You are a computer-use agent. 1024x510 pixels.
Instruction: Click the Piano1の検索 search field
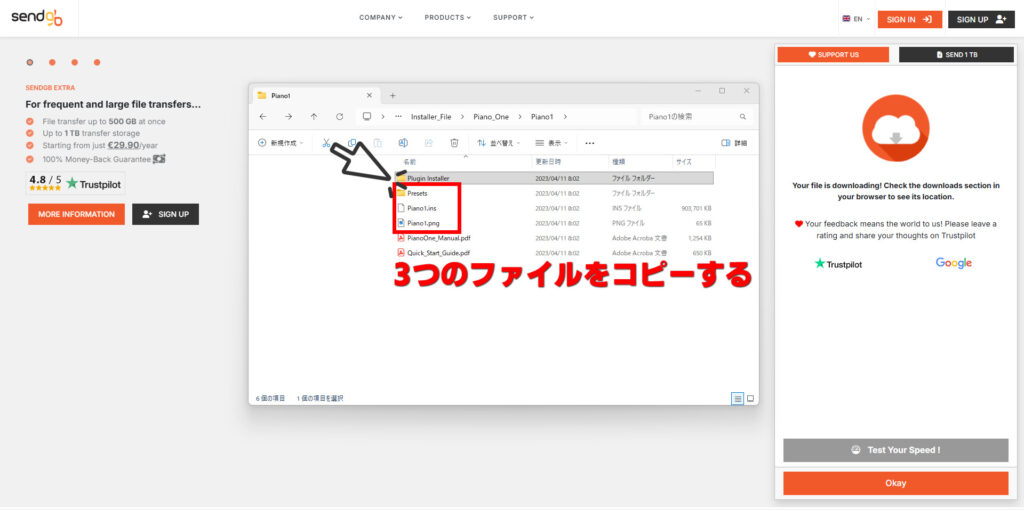tap(690, 117)
